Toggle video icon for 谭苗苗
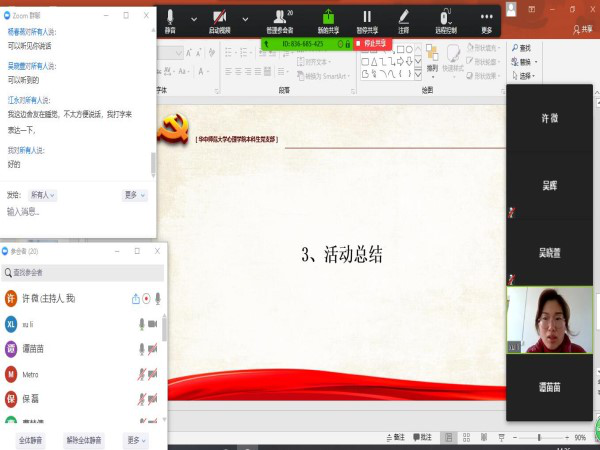The image size is (600, 450). coord(154,349)
